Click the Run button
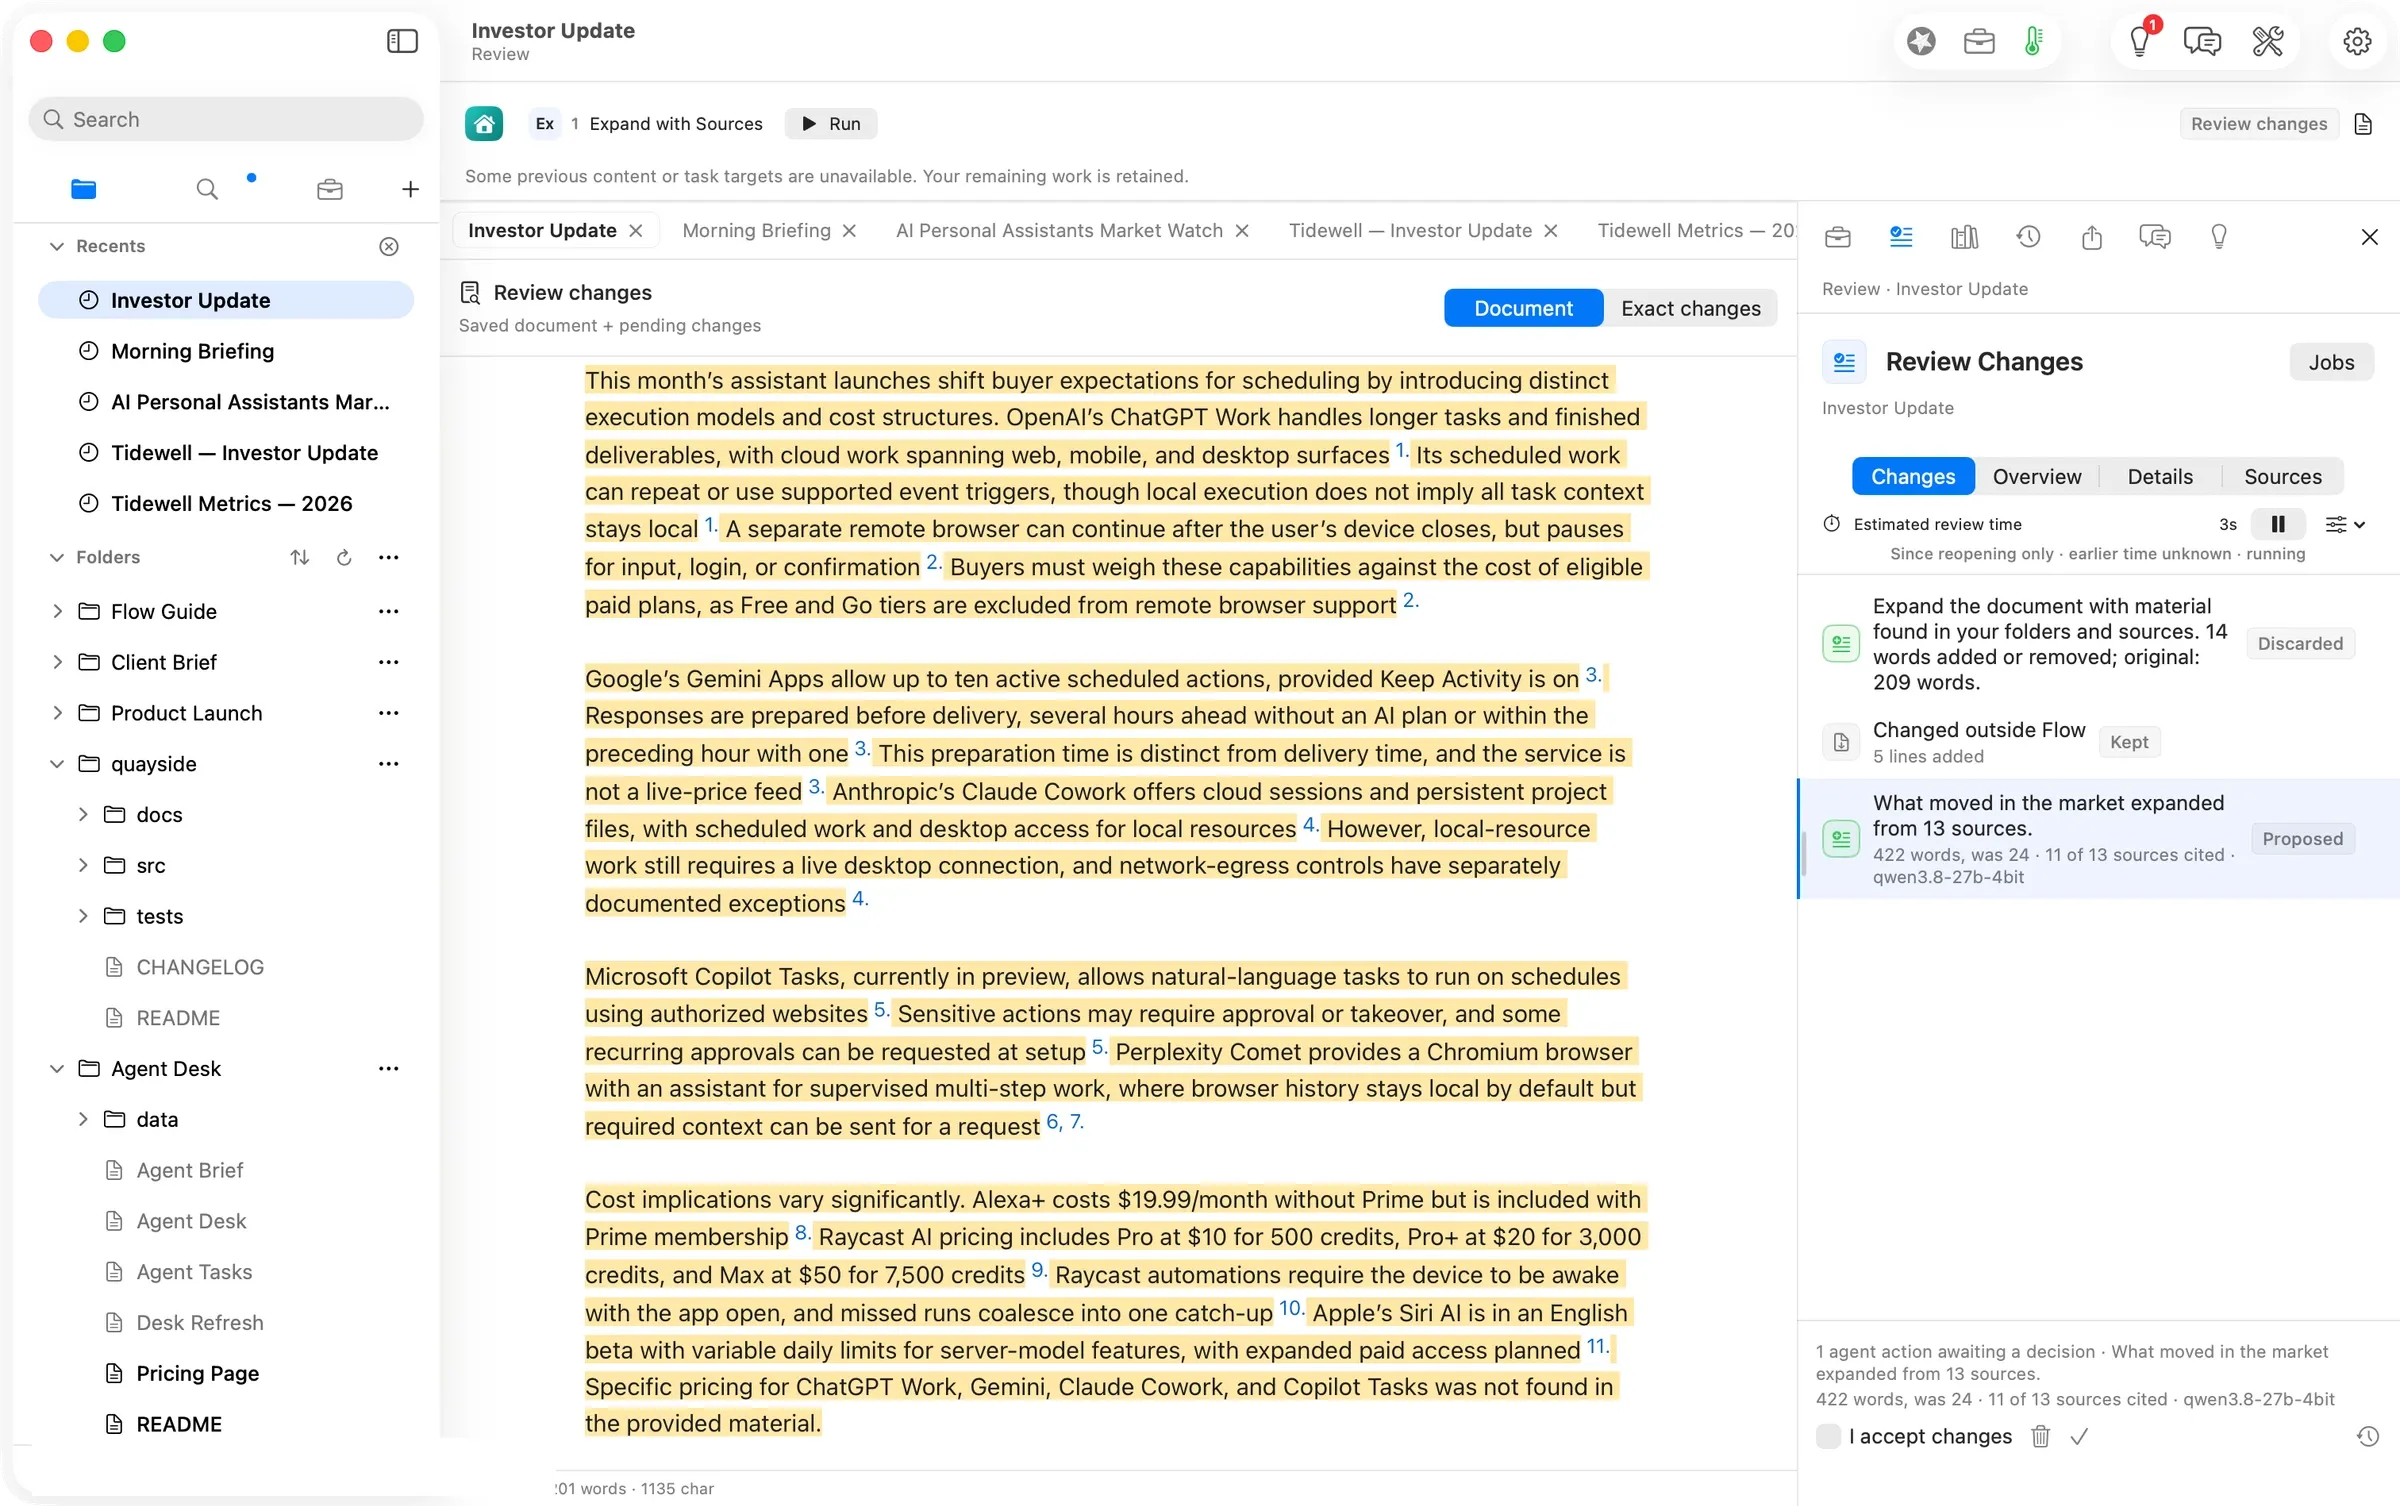The height and width of the screenshot is (1506, 2400). (x=831, y=124)
